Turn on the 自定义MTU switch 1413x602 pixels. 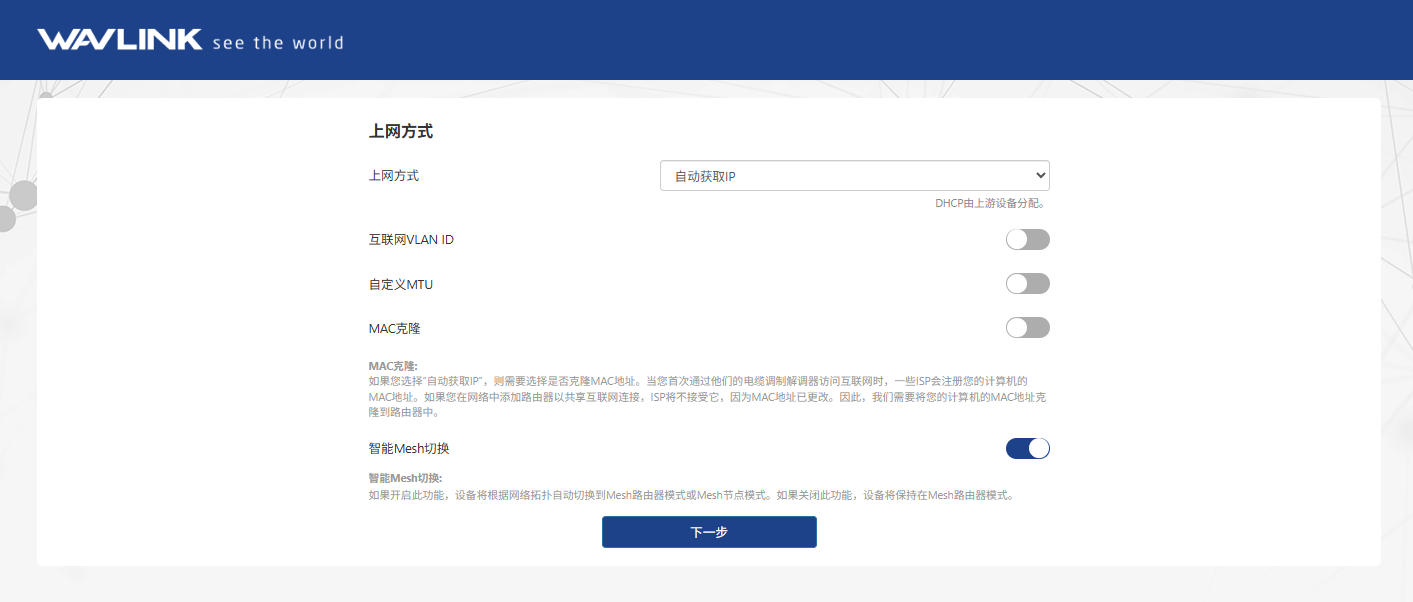[1027, 284]
